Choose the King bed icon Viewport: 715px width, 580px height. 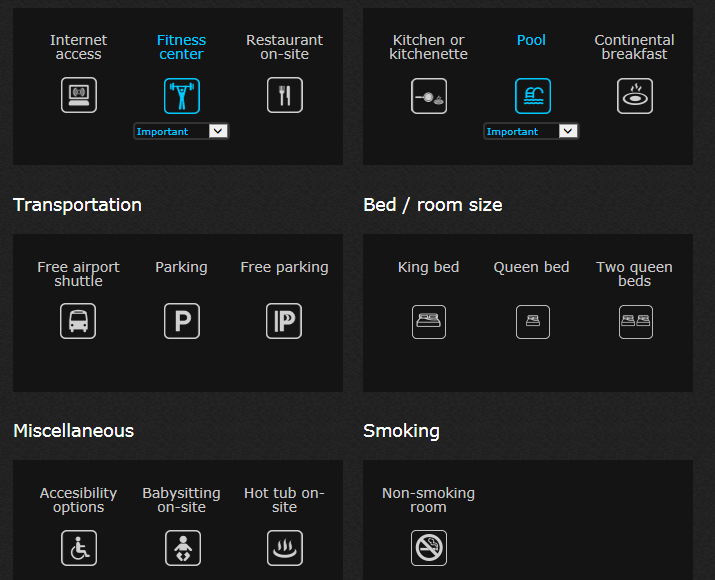point(429,322)
